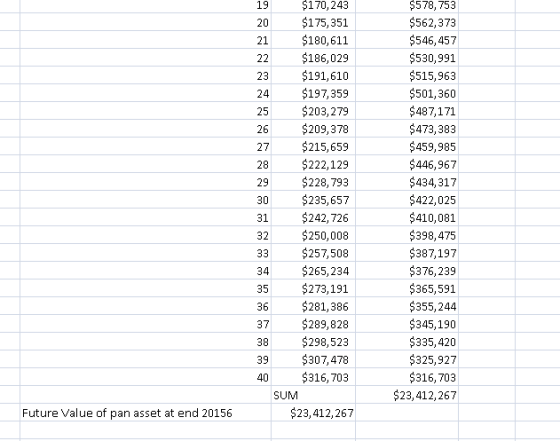Click the cell containing $515,963

pos(407,75)
